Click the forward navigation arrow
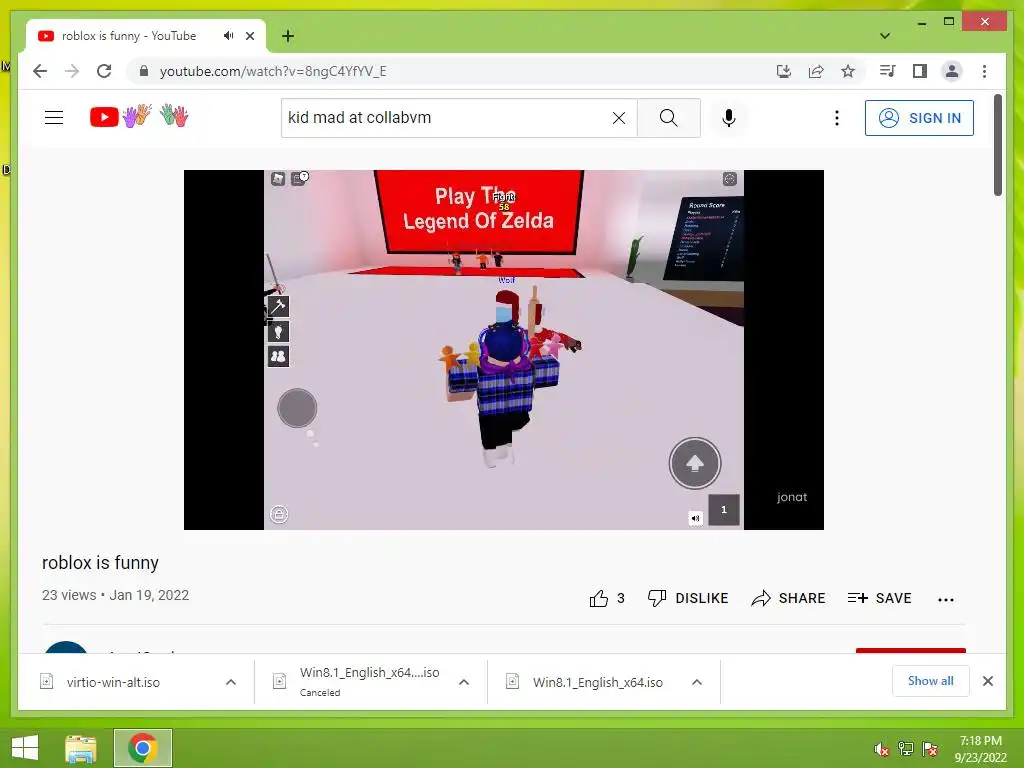The width and height of the screenshot is (1024, 768). click(x=72, y=71)
